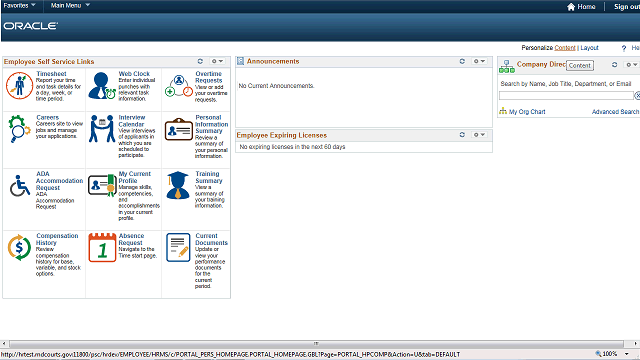Viewport: 640px width, 360px height.
Task: Open the Careers text link
Action: pyautogui.click(x=47, y=117)
